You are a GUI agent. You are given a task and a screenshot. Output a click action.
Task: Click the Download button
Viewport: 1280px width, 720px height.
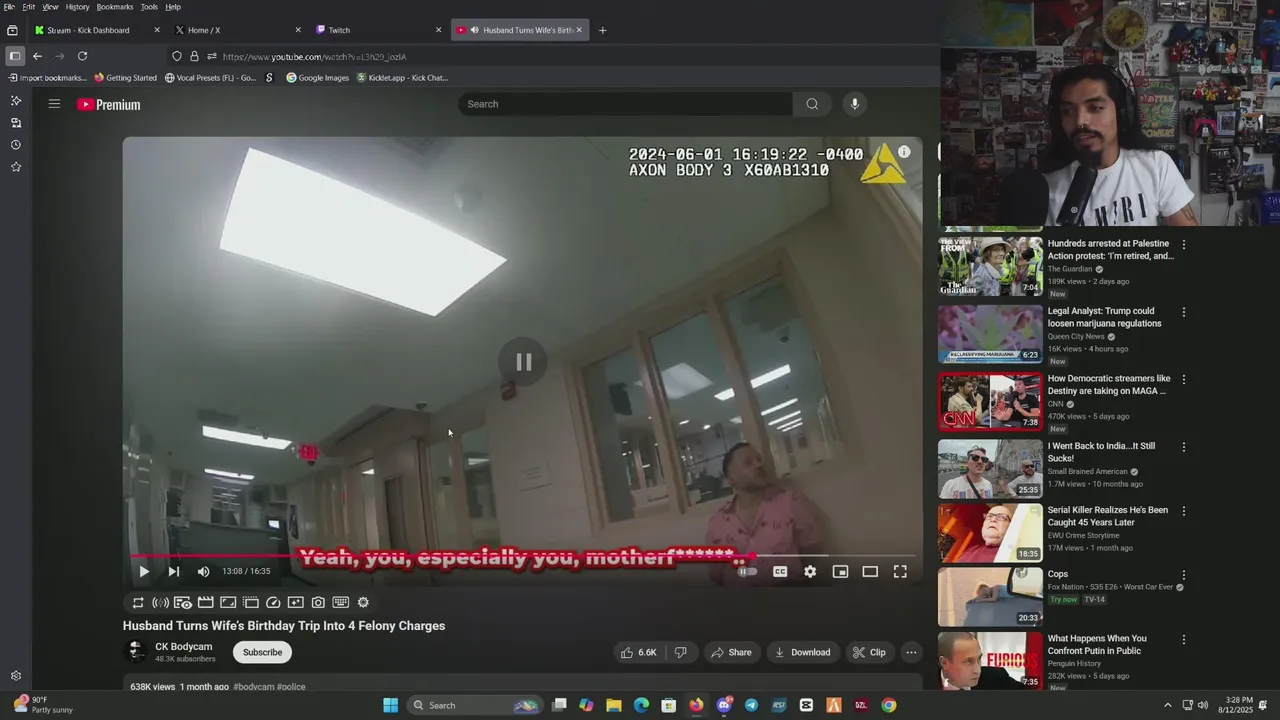point(802,652)
